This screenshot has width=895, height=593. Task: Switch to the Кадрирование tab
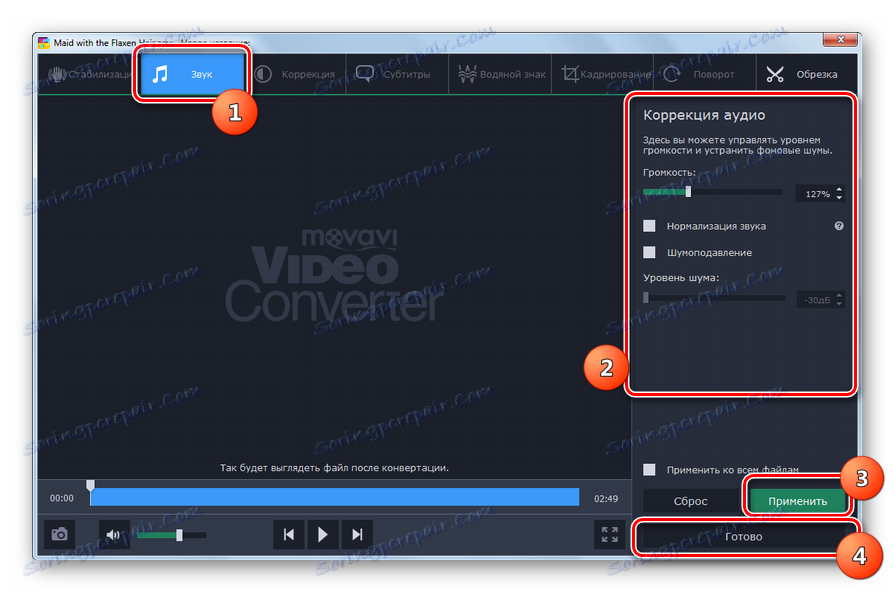tap(603, 74)
